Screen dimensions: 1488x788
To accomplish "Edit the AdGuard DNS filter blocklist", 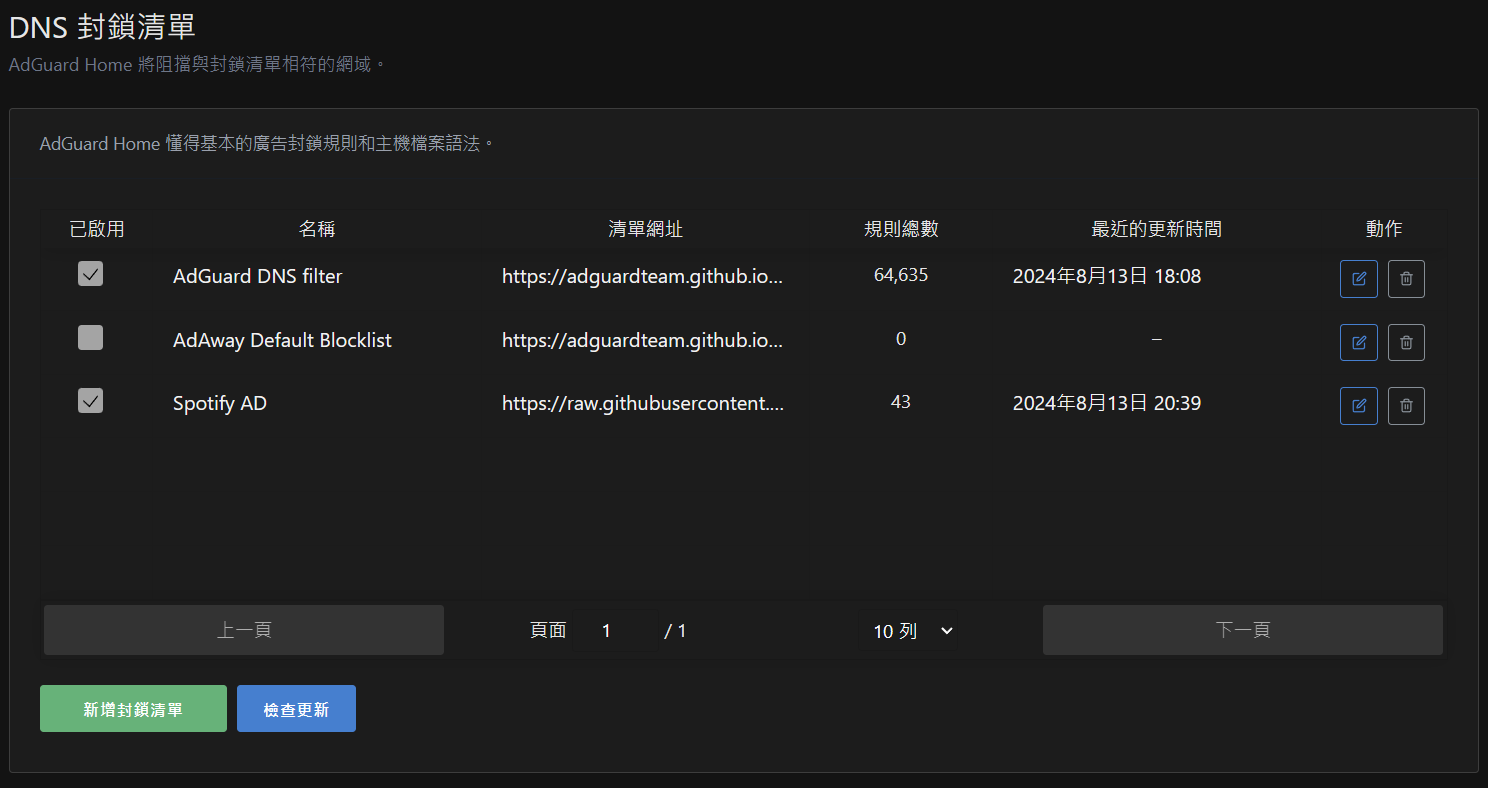I will click(1358, 278).
